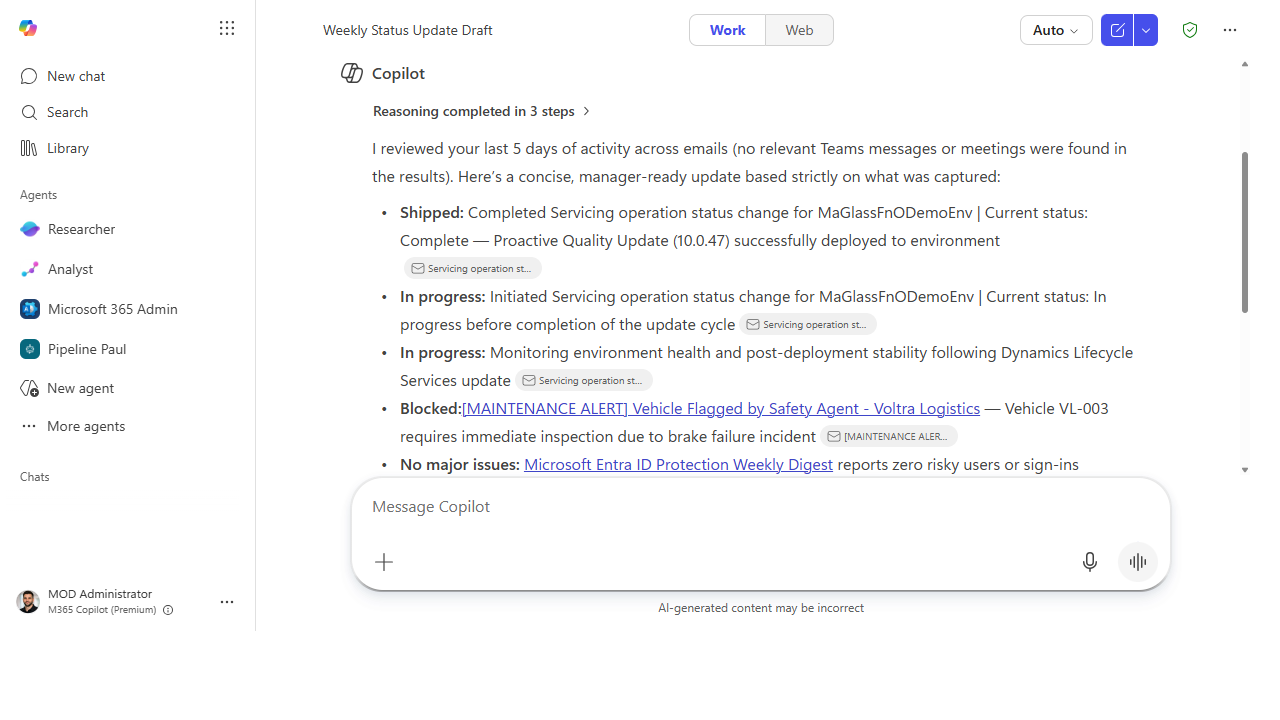Switch to the Web tab

[x=799, y=30]
